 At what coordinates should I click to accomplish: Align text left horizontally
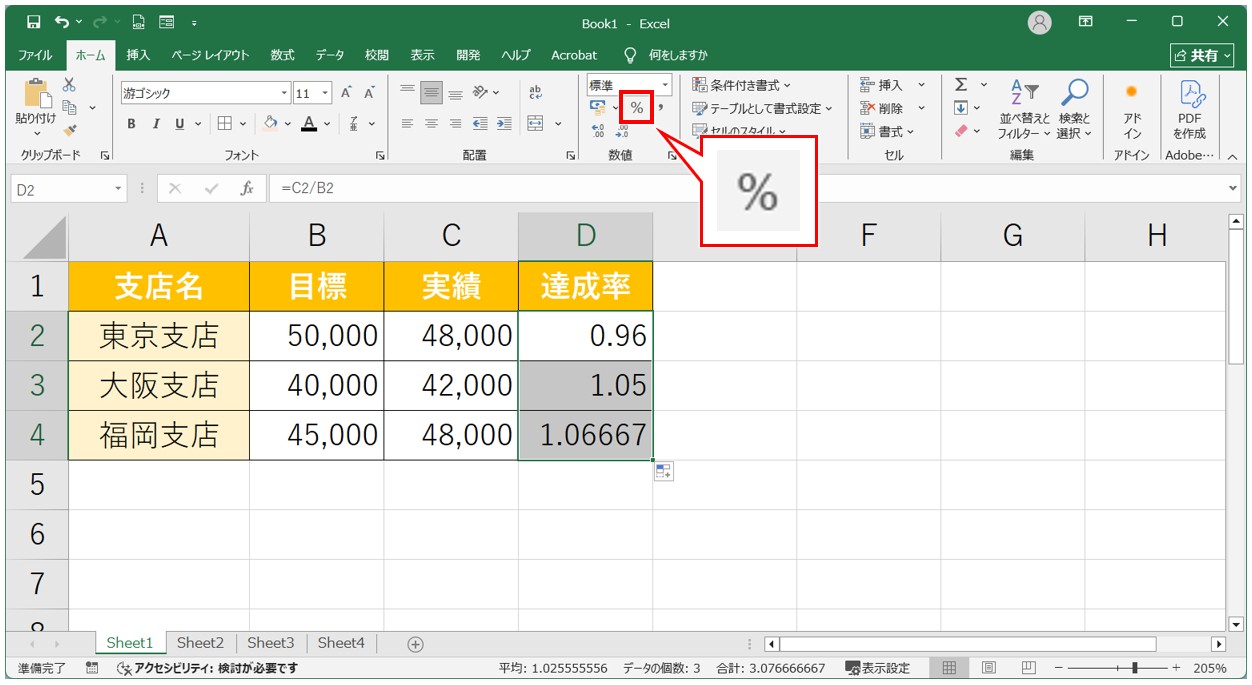point(407,124)
